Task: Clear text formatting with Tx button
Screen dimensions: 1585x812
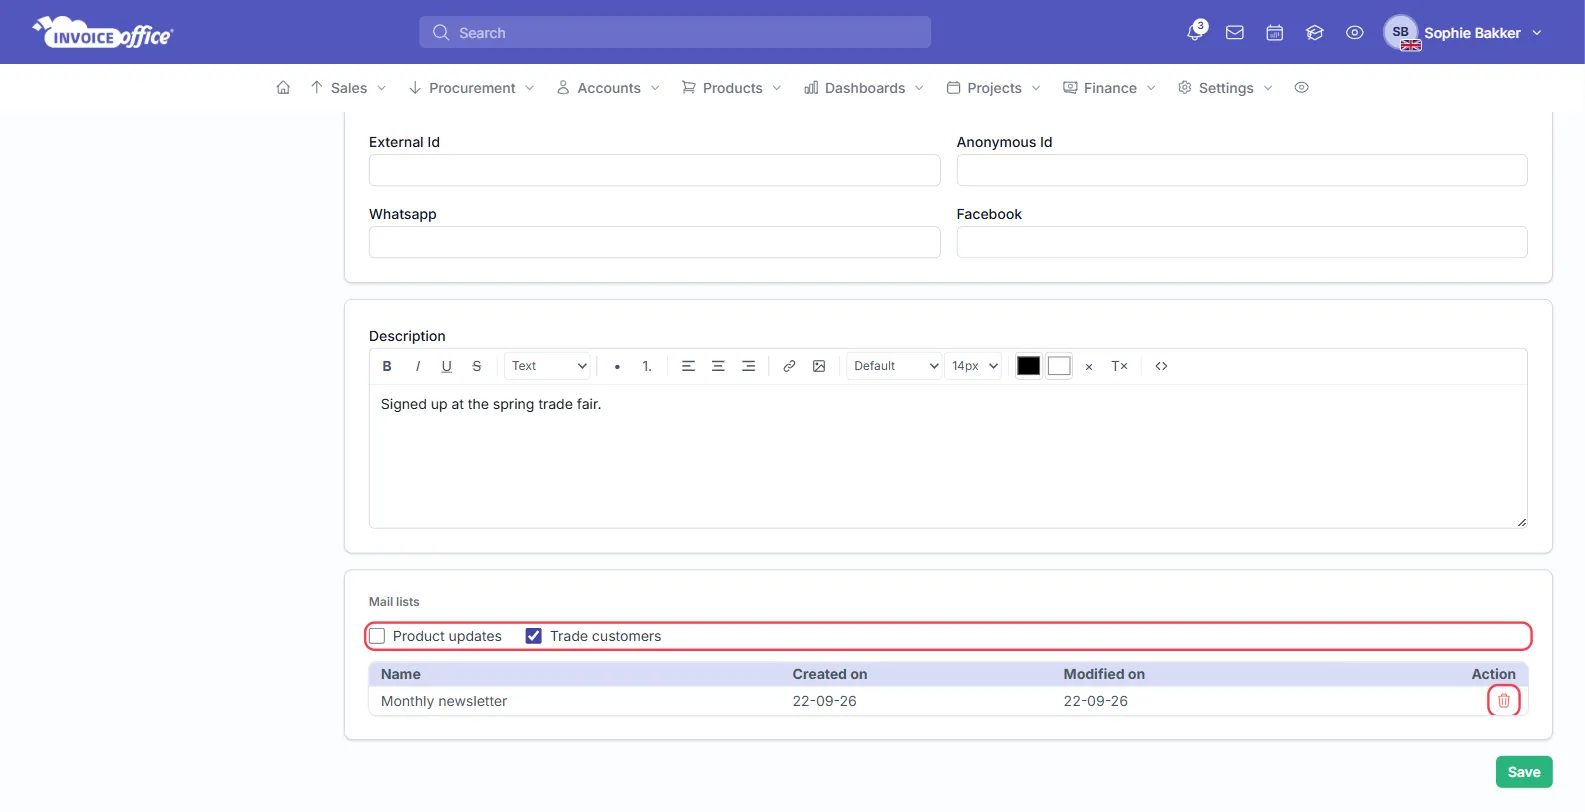Action: click(x=1119, y=366)
